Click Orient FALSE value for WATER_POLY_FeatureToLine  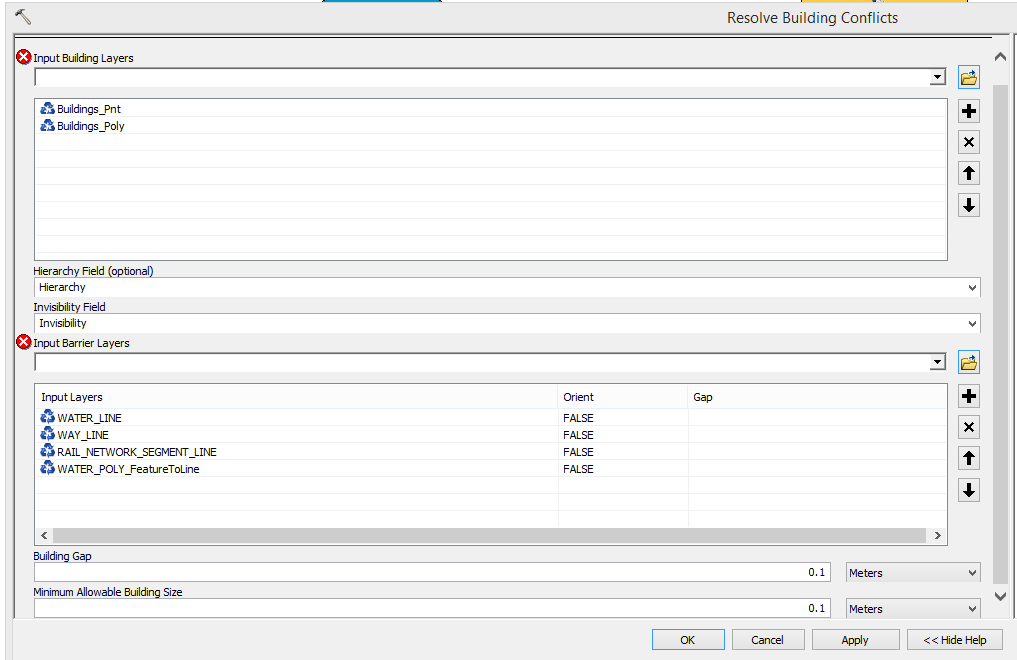pos(578,469)
